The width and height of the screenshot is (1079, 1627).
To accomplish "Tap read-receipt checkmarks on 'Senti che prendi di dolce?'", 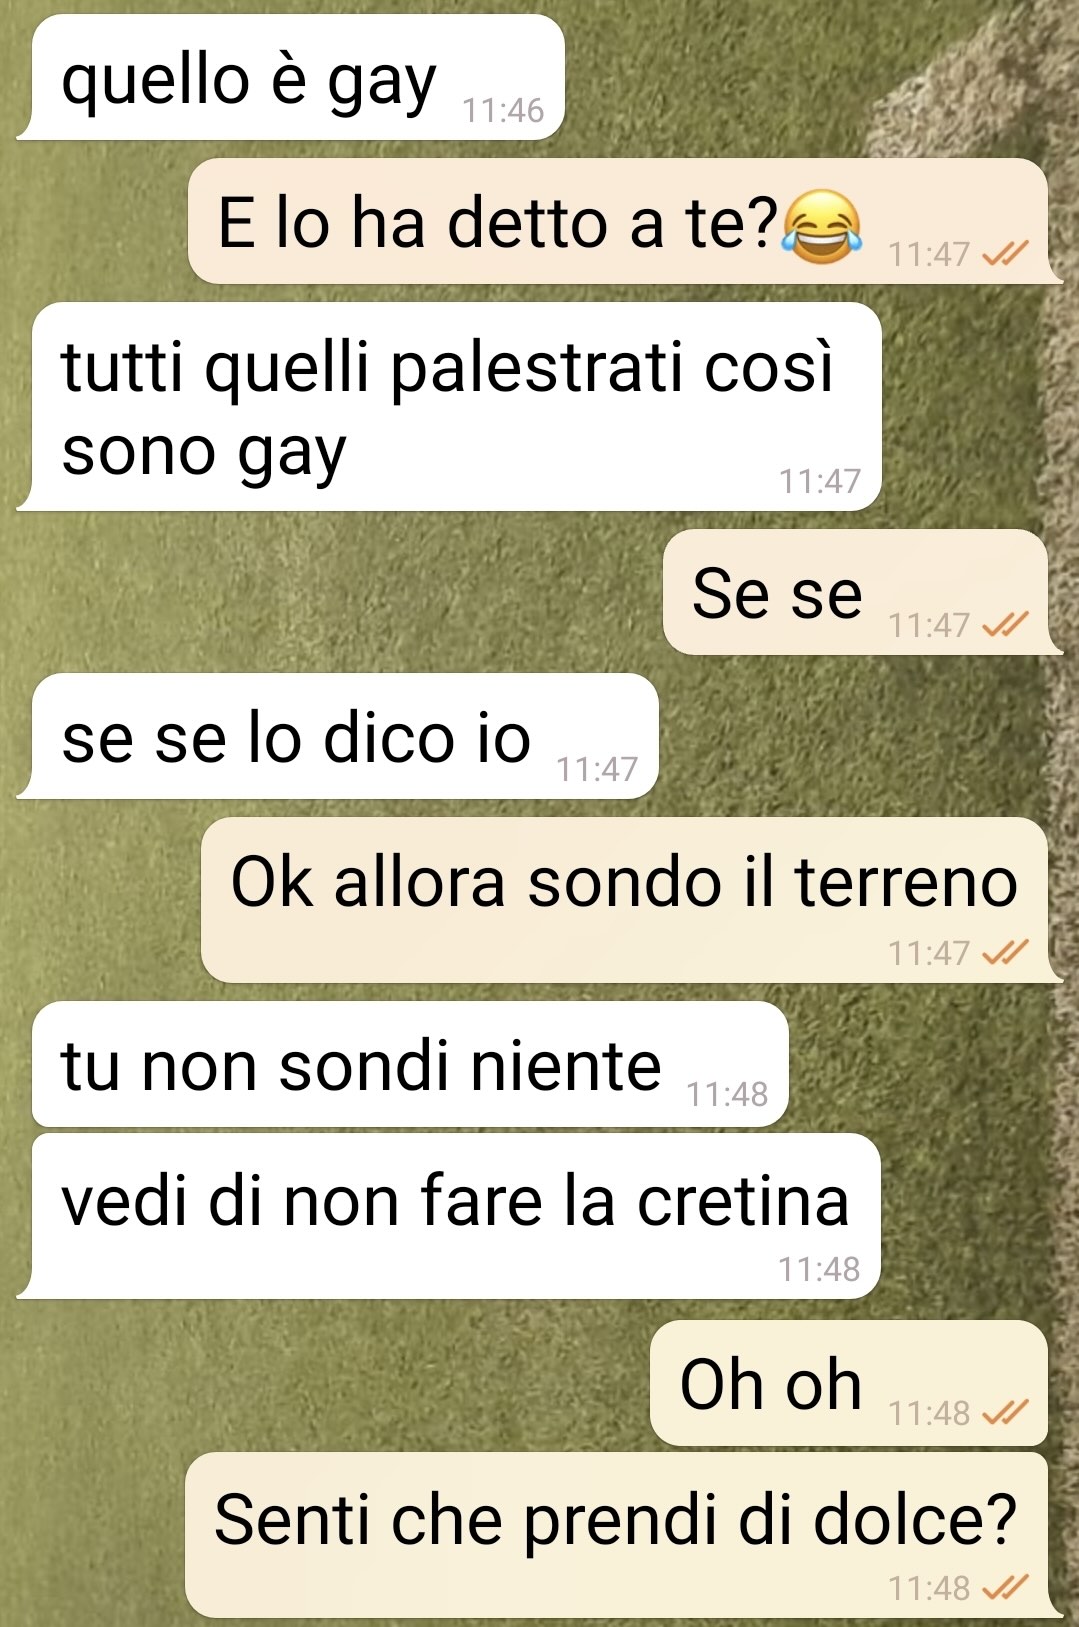I will click(x=1005, y=1587).
